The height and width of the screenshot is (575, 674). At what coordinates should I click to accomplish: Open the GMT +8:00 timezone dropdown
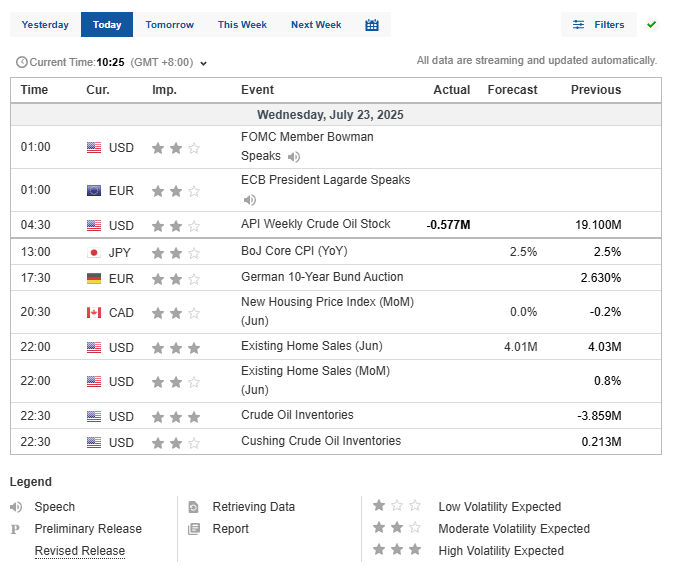203,63
